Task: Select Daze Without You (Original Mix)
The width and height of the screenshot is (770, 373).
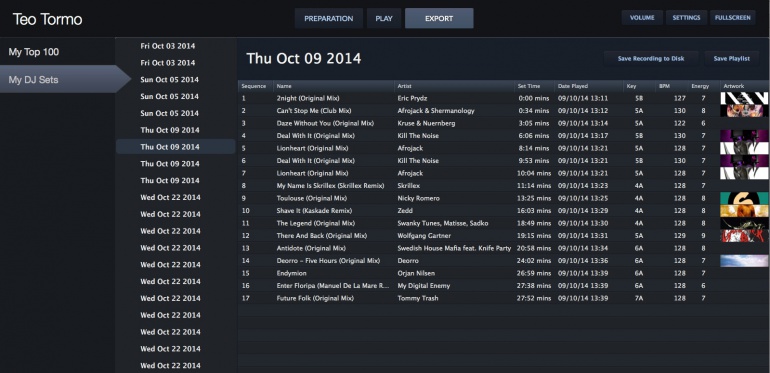Action: pyautogui.click(x=325, y=123)
